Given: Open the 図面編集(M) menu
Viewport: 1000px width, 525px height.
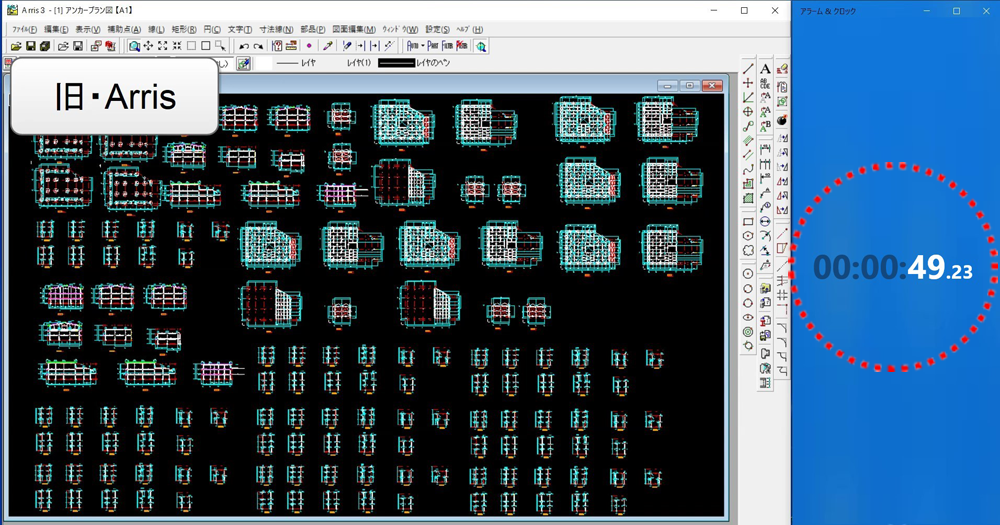Looking at the screenshot, I should click(354, 30).
